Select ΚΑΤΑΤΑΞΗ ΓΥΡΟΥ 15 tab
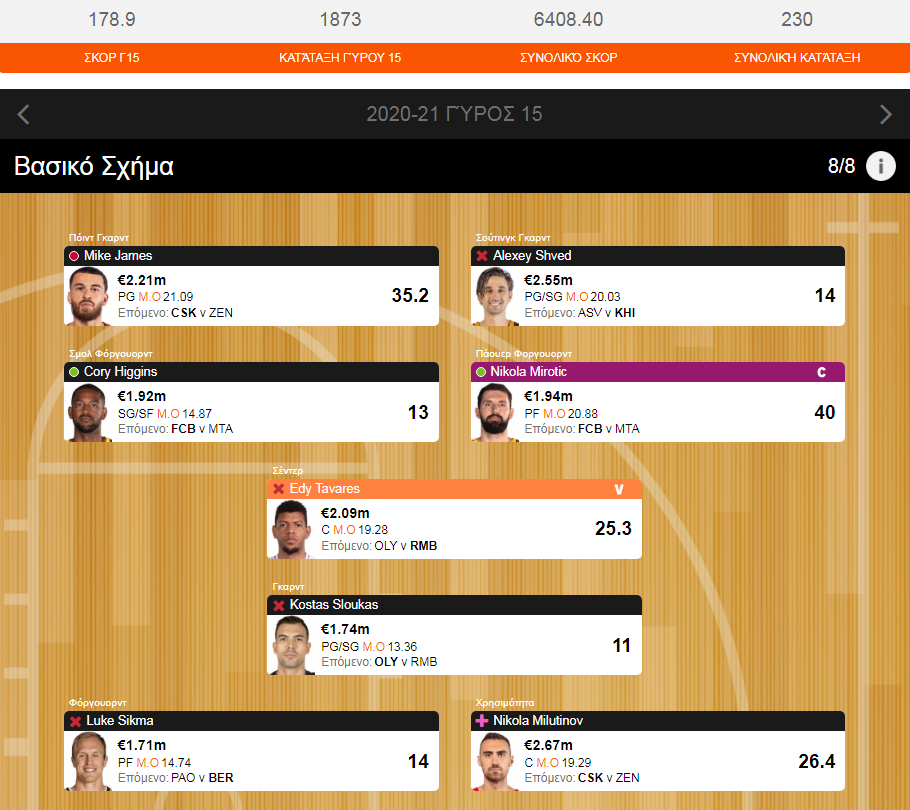The image size is (910, 810). click(x=340, y=57)
